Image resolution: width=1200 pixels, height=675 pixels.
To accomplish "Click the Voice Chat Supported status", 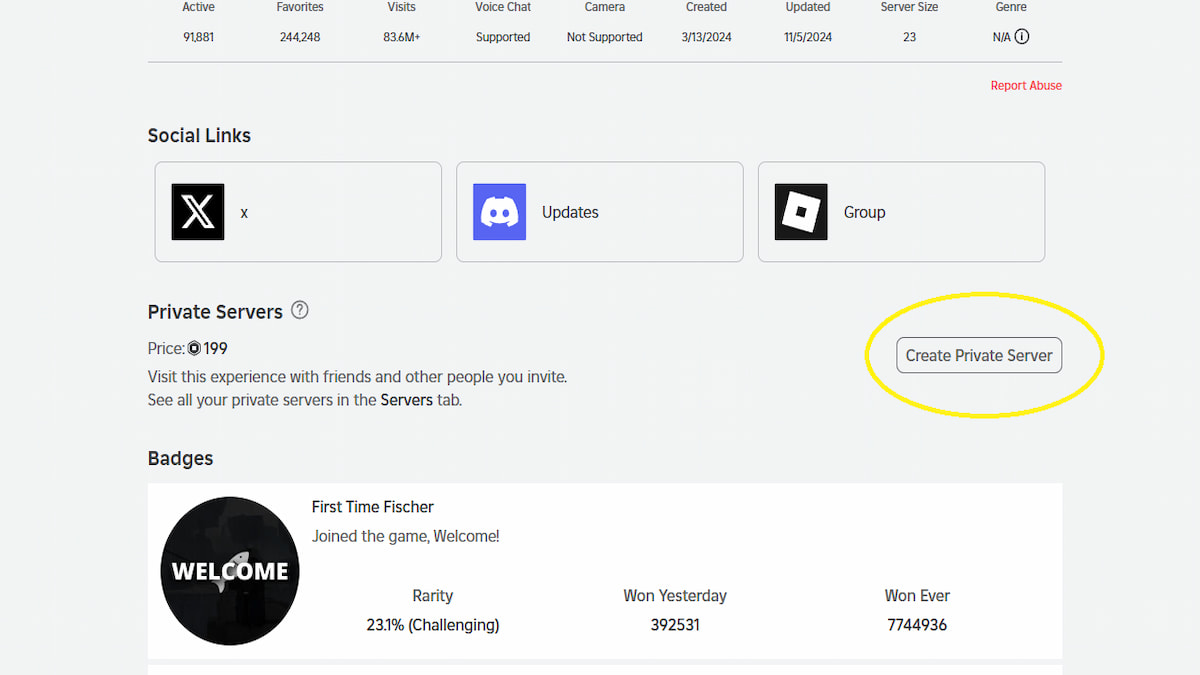I will [503, 37].
